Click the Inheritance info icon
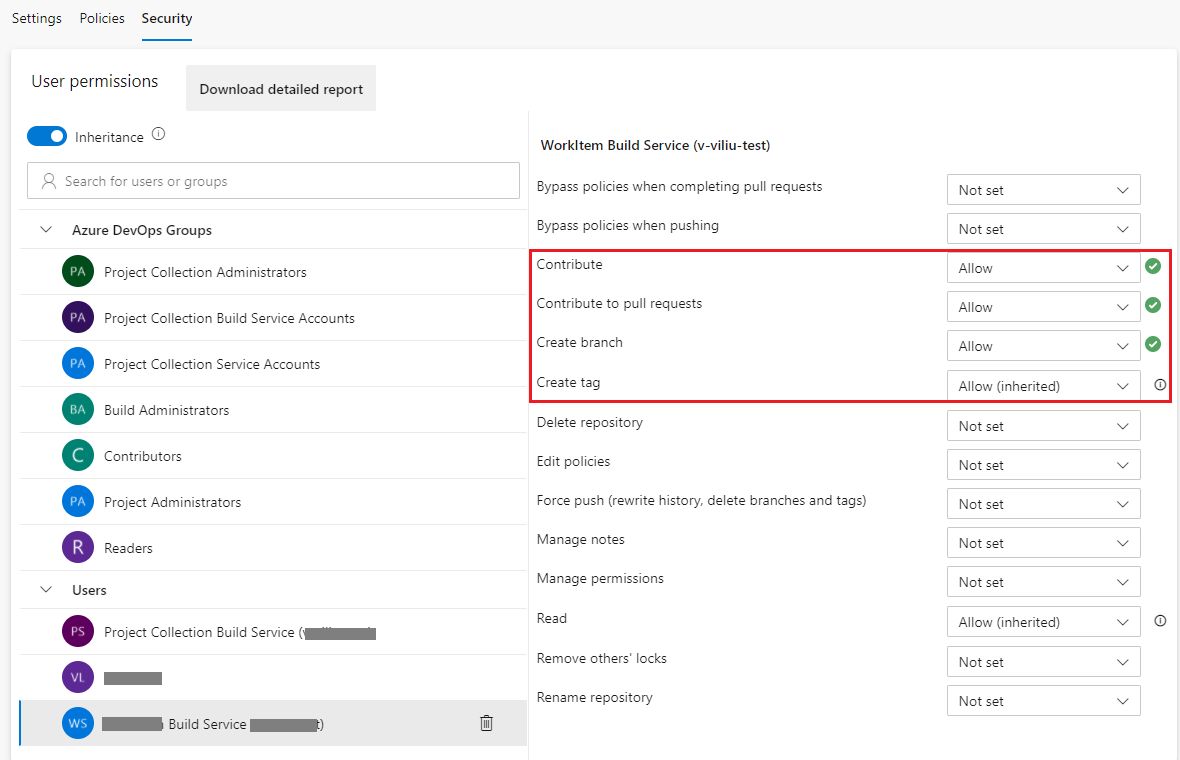The height and width of the screenshot is (760, 1180). 158,134
